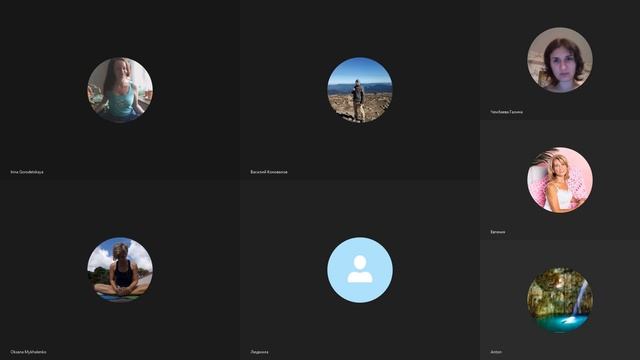The height and width of the screenshot is (360, 640).
Task: Click the name label under the webcam portrait
Action: (x=507, y=112)
